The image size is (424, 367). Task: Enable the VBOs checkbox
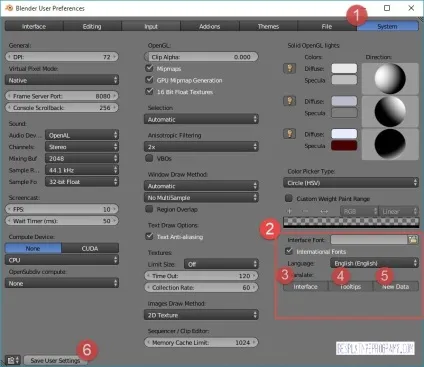(149, 158)
